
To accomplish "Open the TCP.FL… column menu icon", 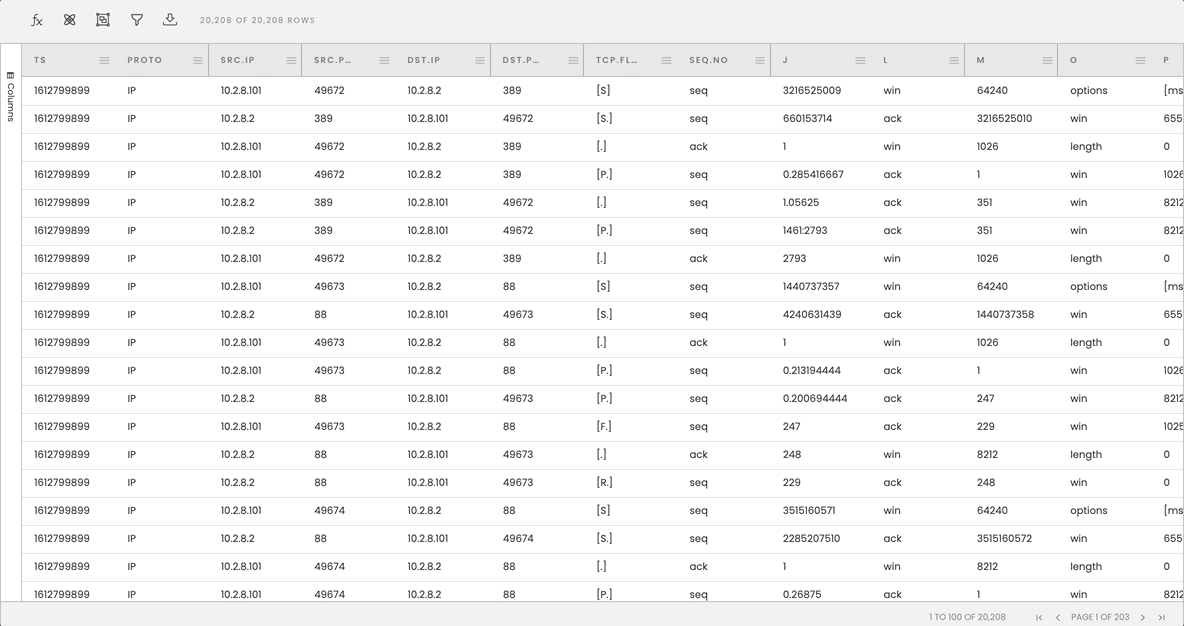I will pyautogui.click(x=666, y=60).
